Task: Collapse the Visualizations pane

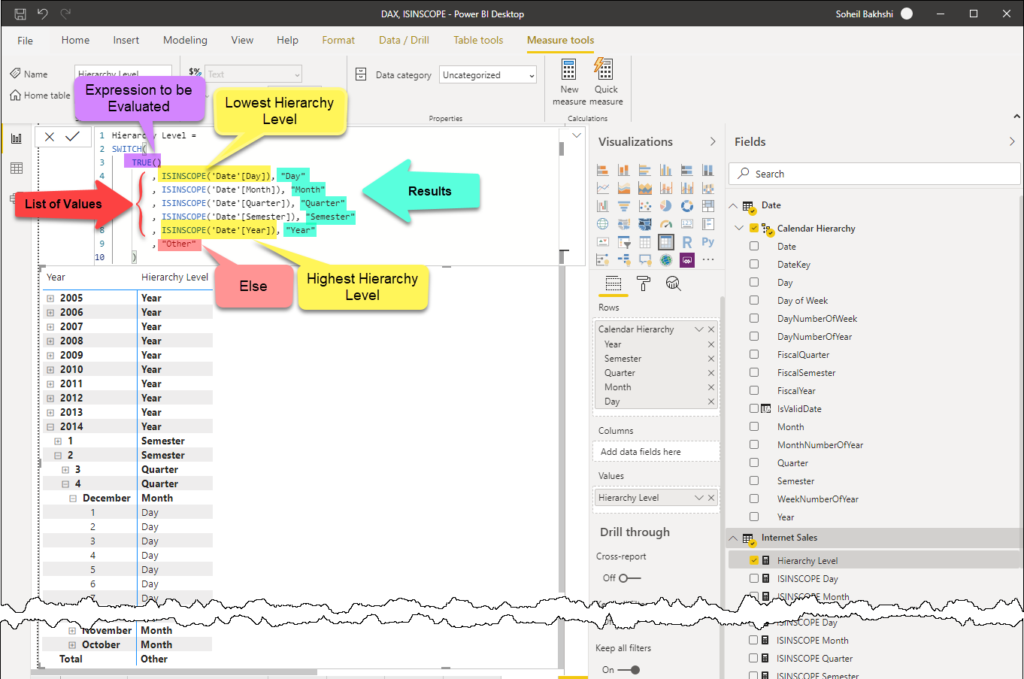Action: 712,142
